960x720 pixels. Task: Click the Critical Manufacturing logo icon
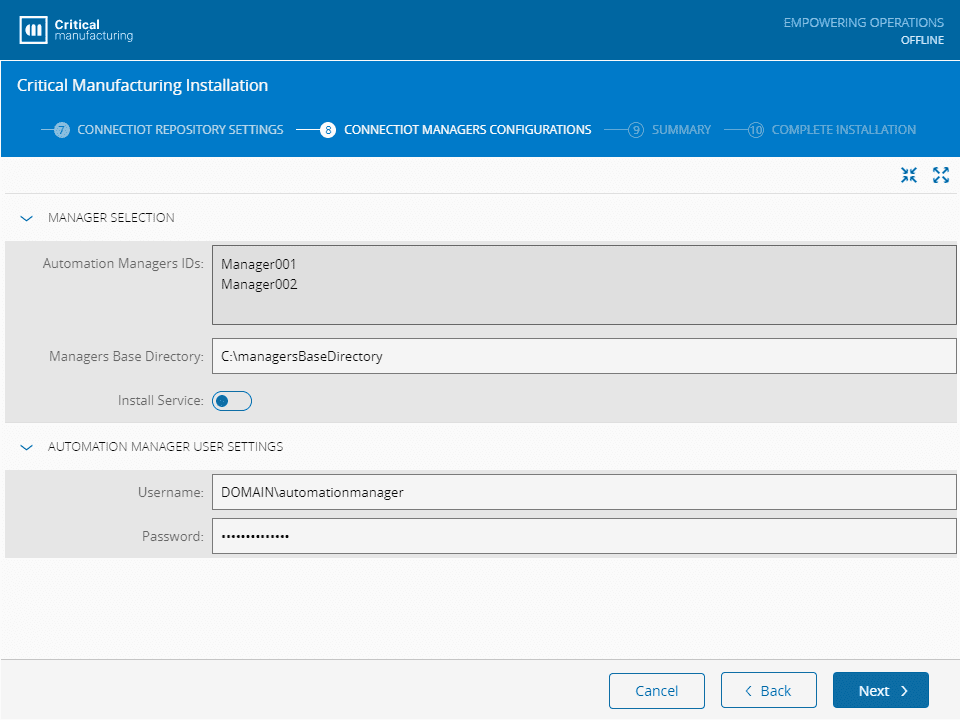[34, 30]
